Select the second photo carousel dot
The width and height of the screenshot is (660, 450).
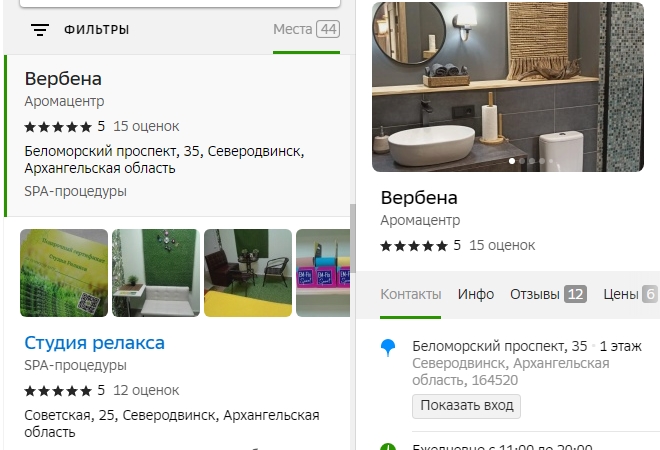click(x=522, y=160)
